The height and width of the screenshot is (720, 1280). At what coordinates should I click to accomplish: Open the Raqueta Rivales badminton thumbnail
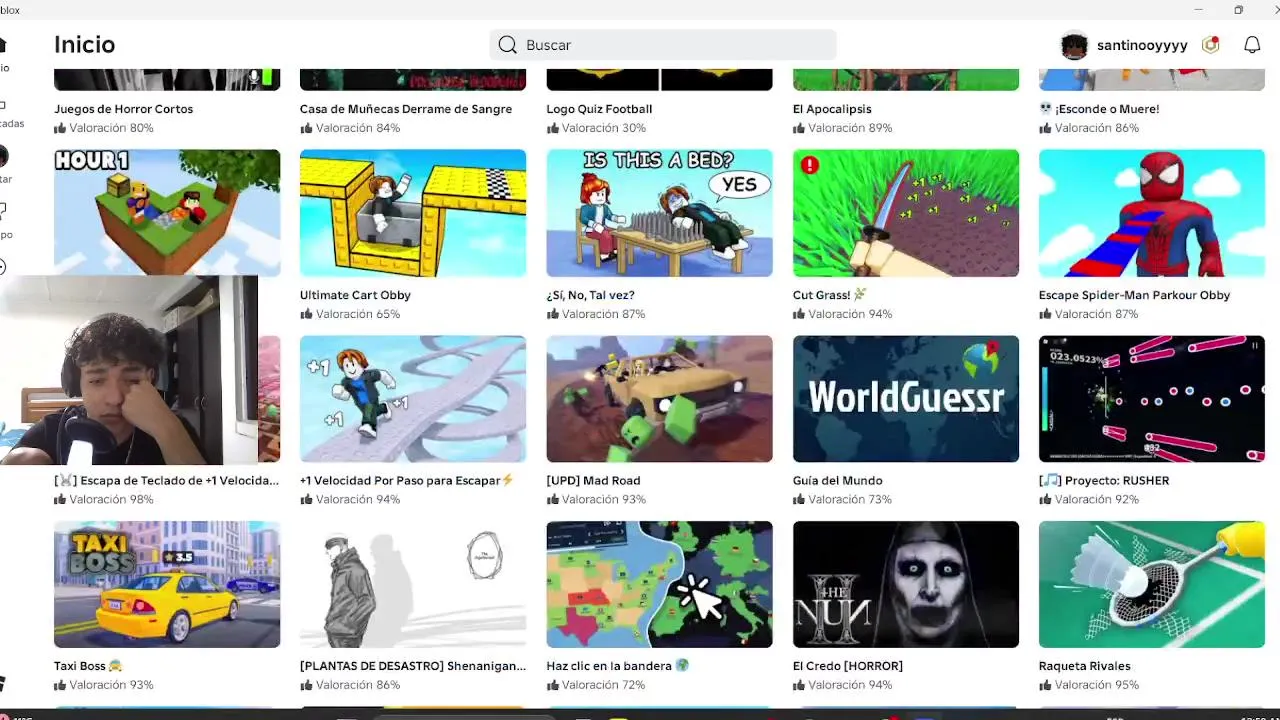1152,584
